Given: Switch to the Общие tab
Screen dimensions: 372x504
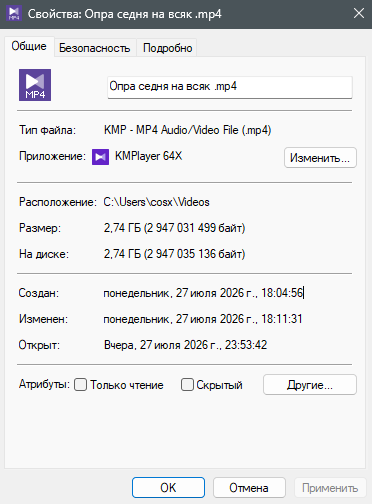Looking at the screenshot, I should click(29, 46).
